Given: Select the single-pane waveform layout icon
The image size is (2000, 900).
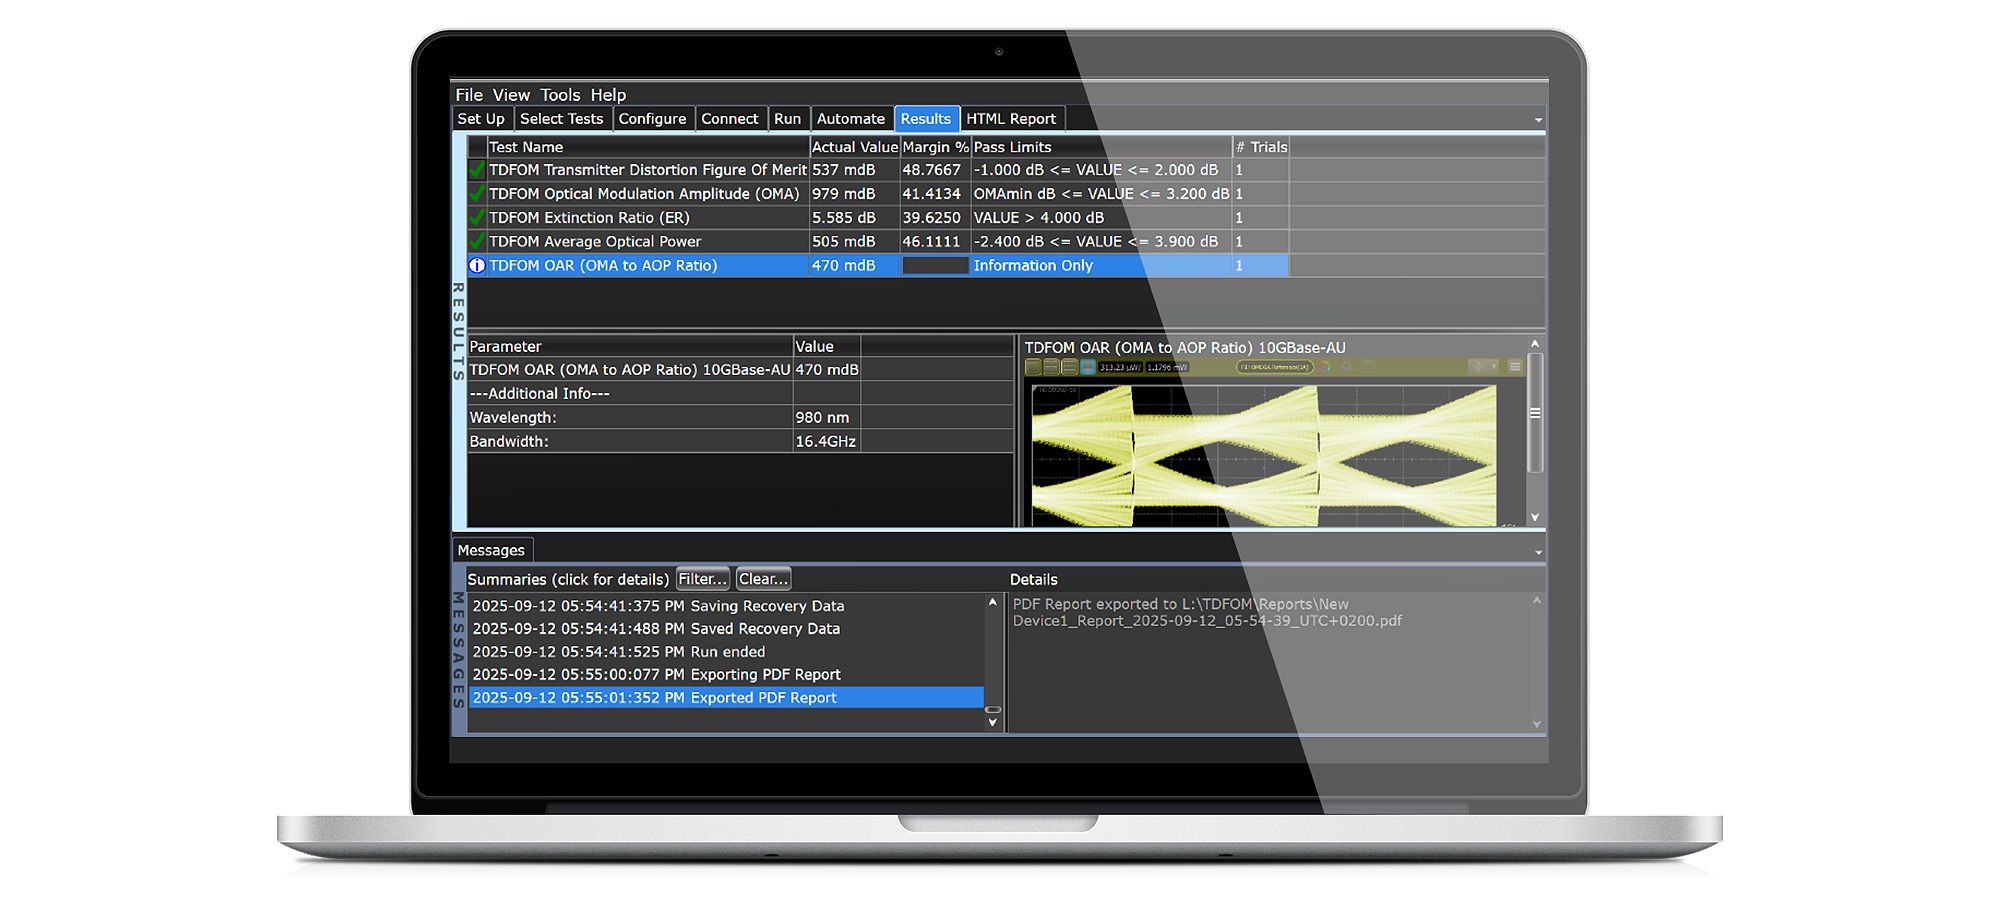Looking at the screenshot, I should [1034, 367].
